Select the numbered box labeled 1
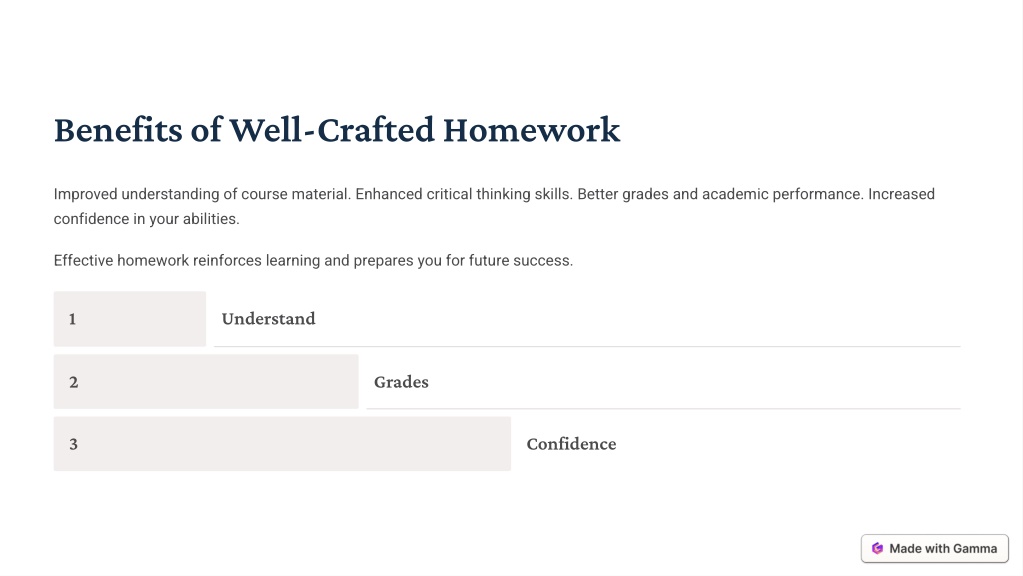 pyautogui.click(x=130, y=319)
